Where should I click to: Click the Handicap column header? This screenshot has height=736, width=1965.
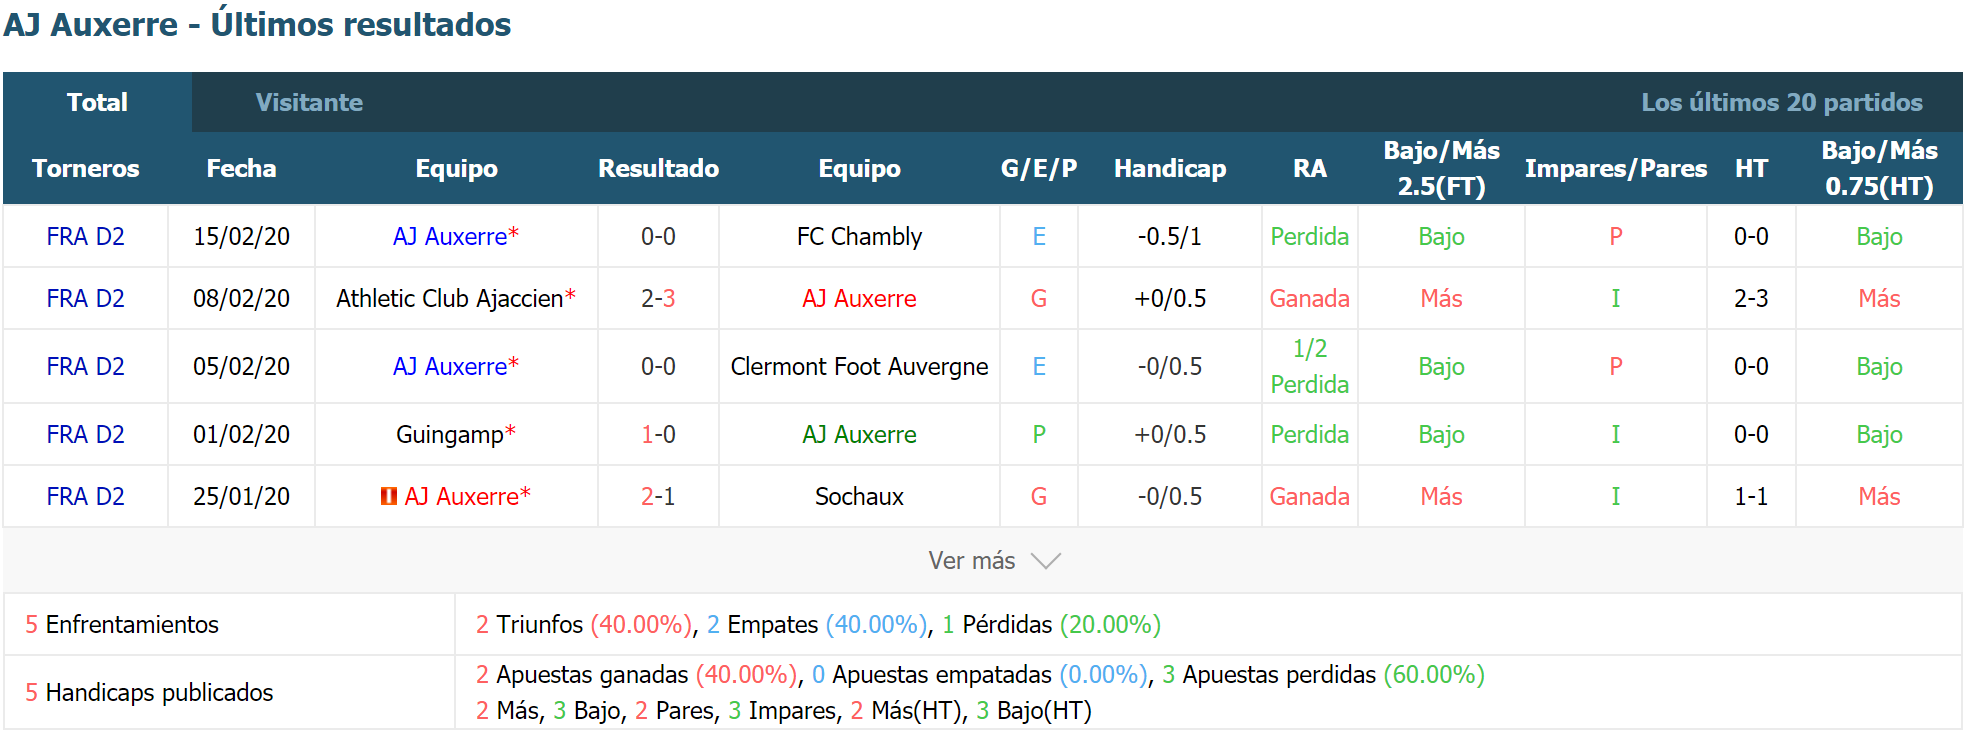(x=1170, y=168)
